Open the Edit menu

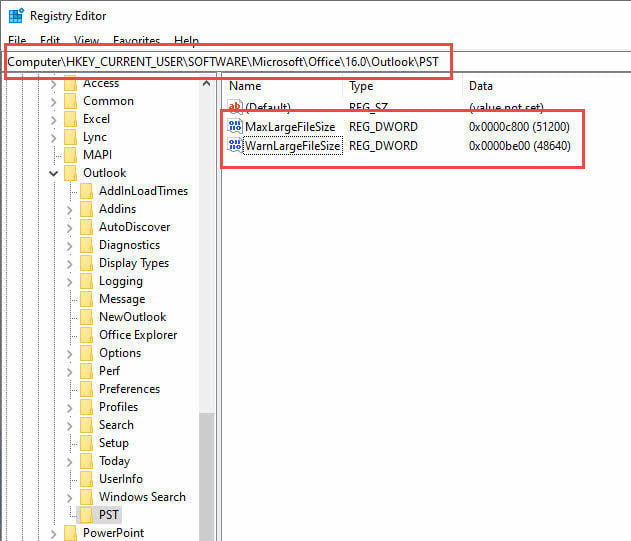pyautogui.click(x=50, y=40)
